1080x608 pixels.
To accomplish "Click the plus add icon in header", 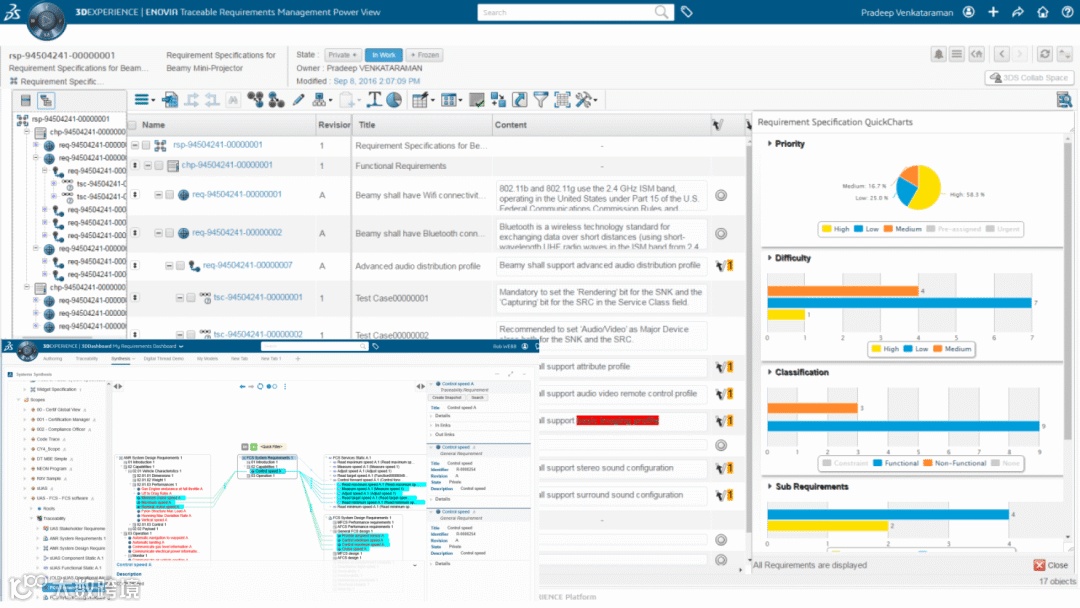I will coord(993,12).
